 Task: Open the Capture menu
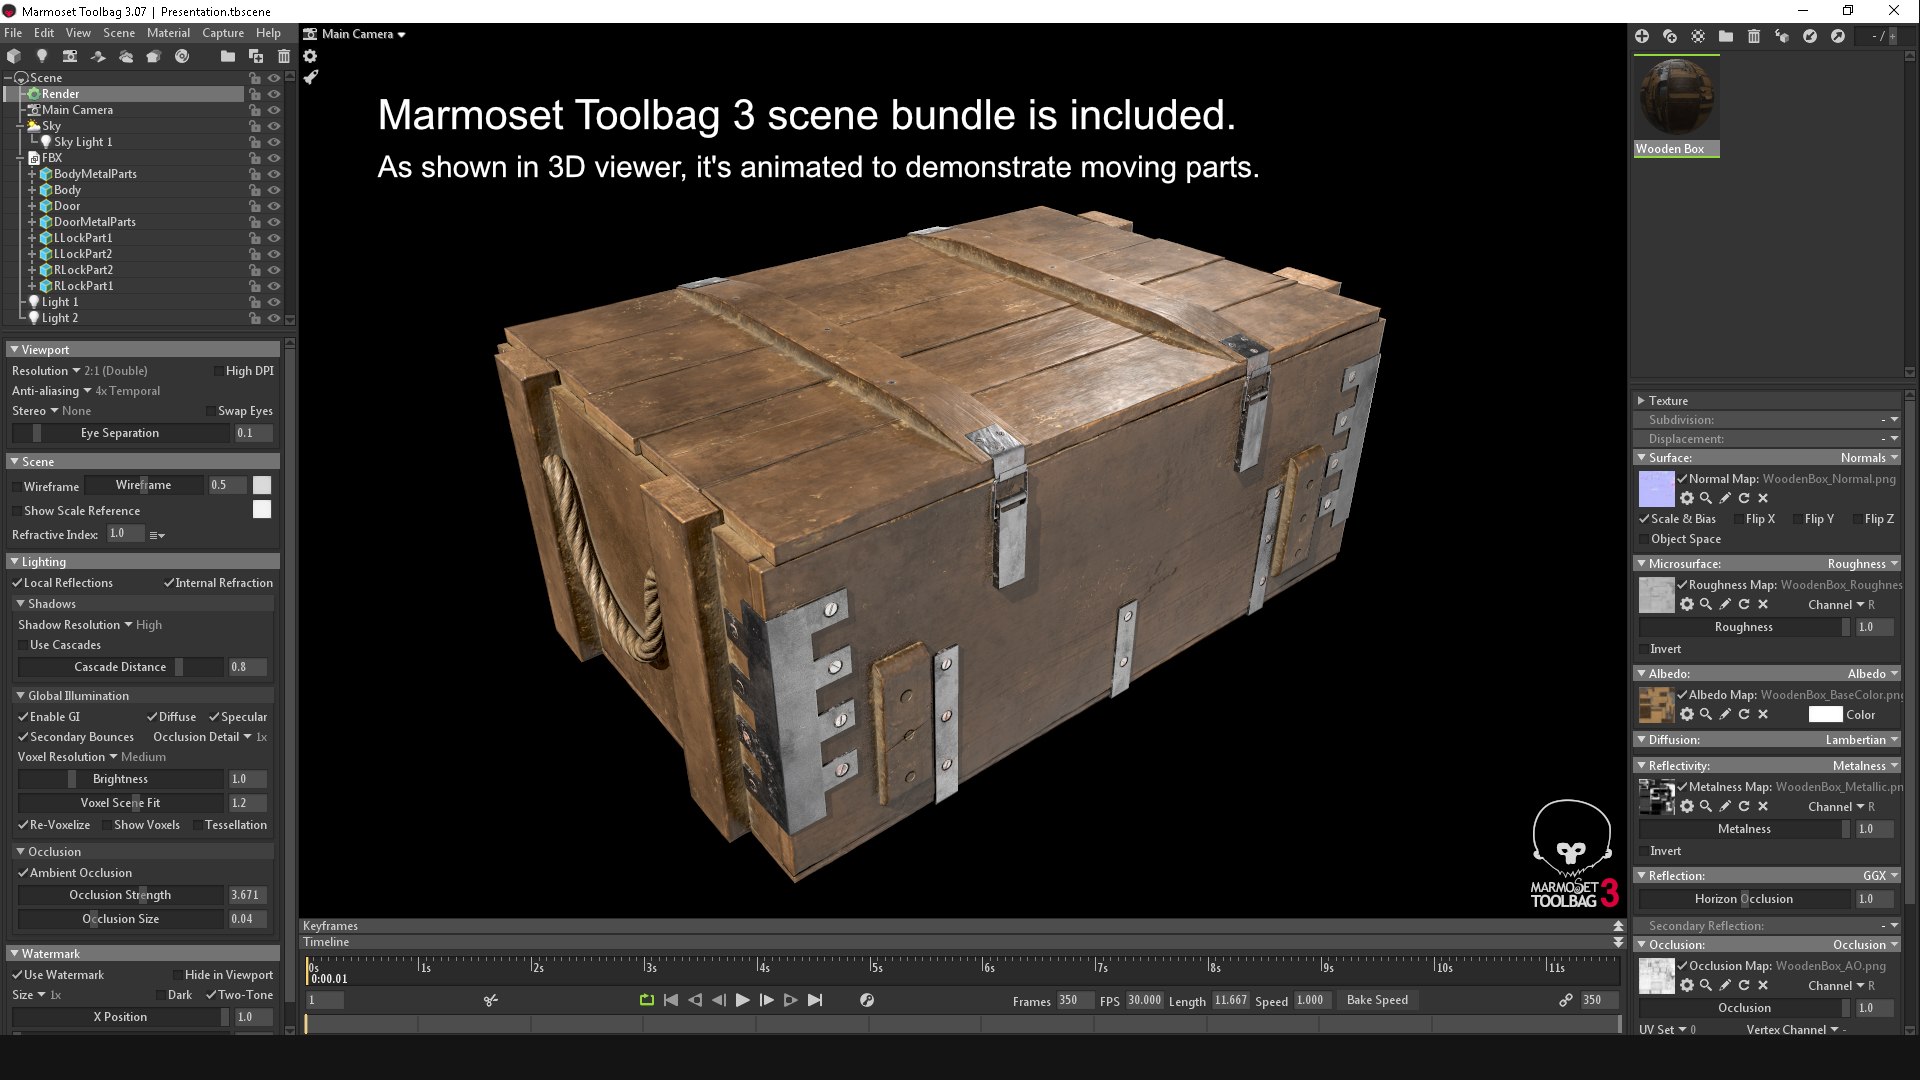223,33
